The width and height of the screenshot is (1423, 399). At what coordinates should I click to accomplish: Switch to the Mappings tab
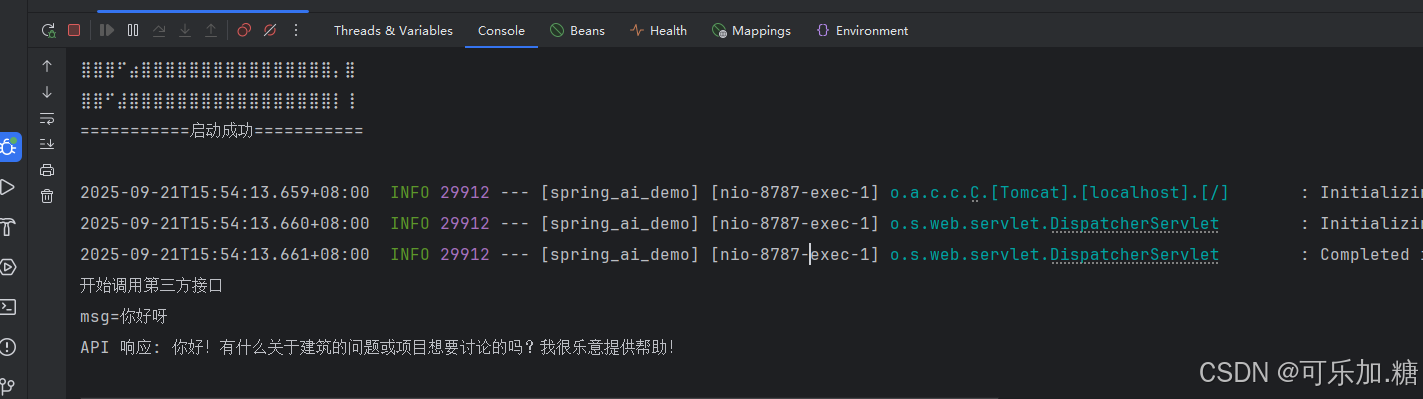pos(751,31)
